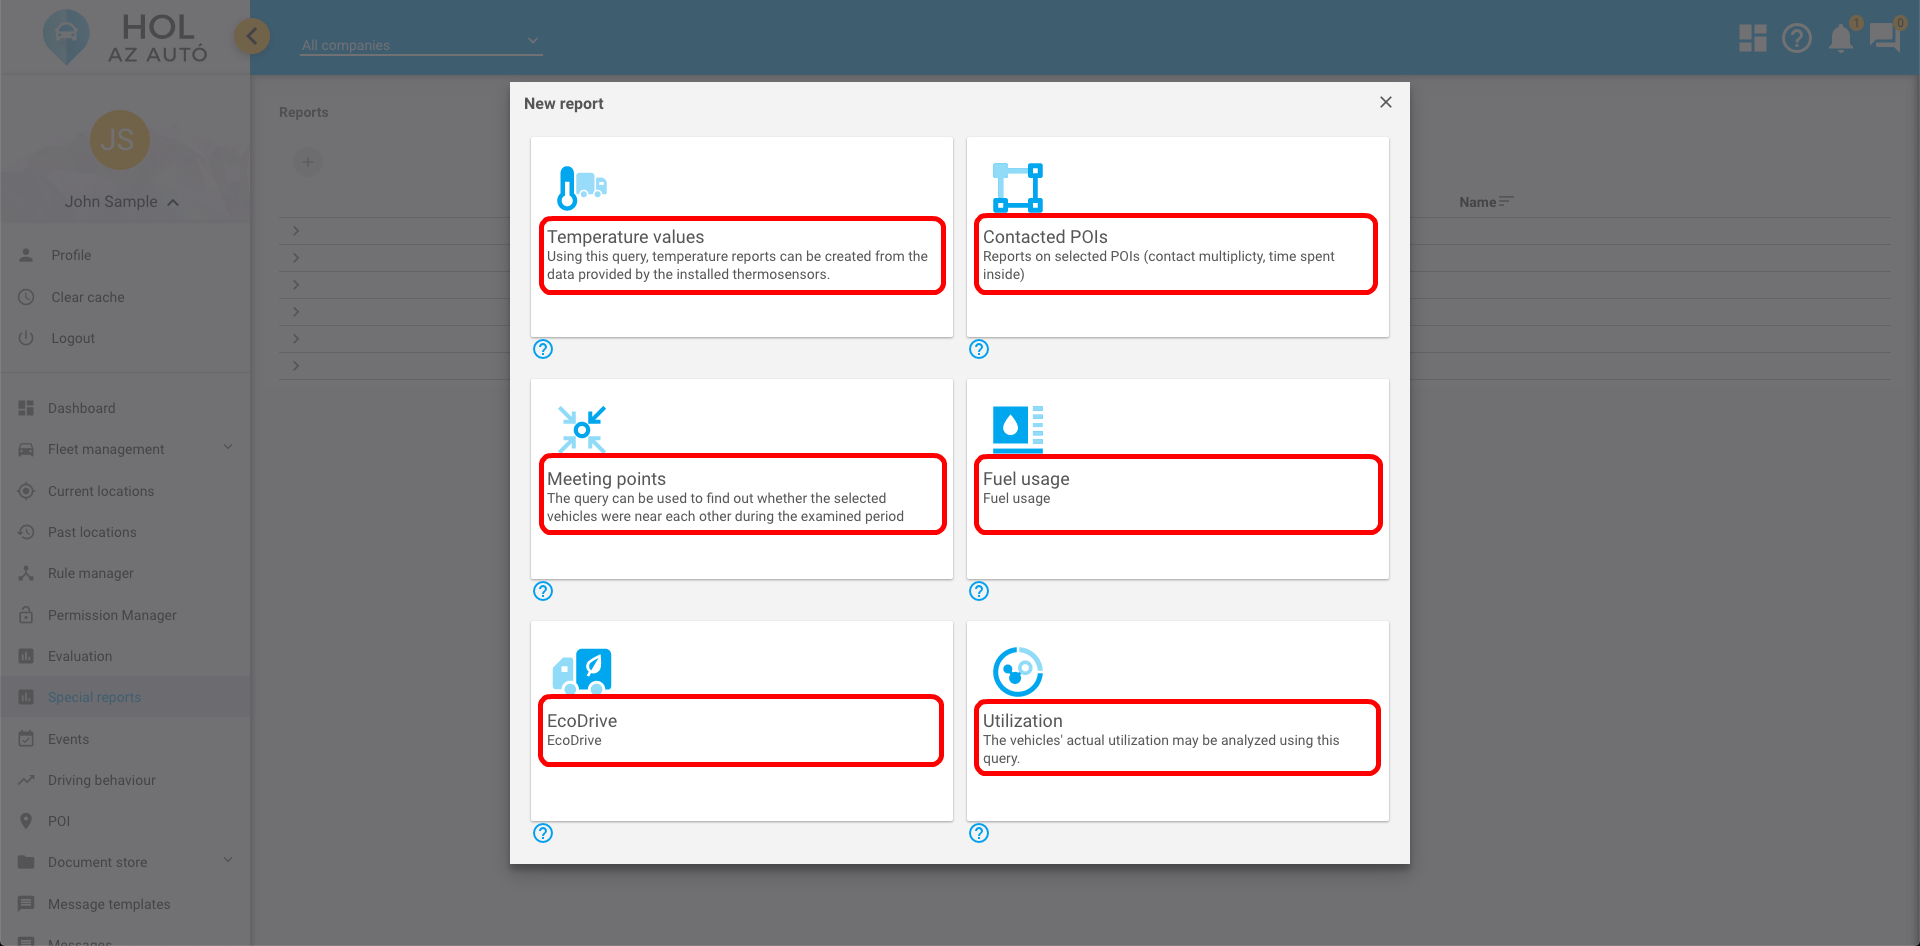Open notifications bell in header
Image resolution: width=1920 pixels, height=946 pixels.
point(1841,38)
